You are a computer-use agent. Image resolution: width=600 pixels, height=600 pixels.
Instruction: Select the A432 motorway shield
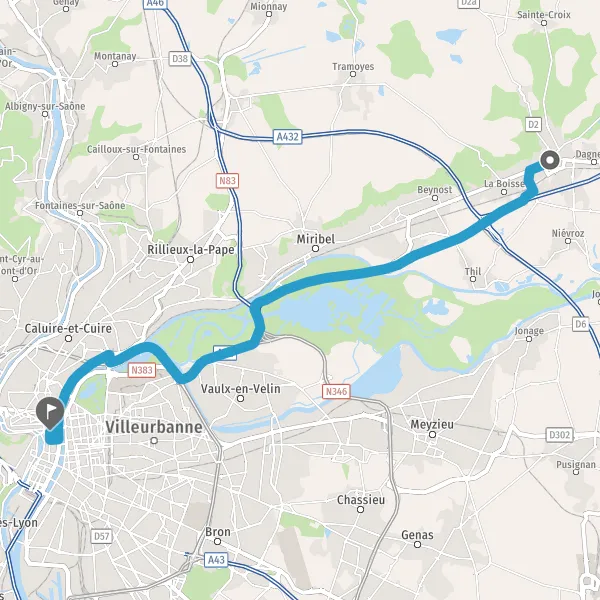tap(287, 137)
